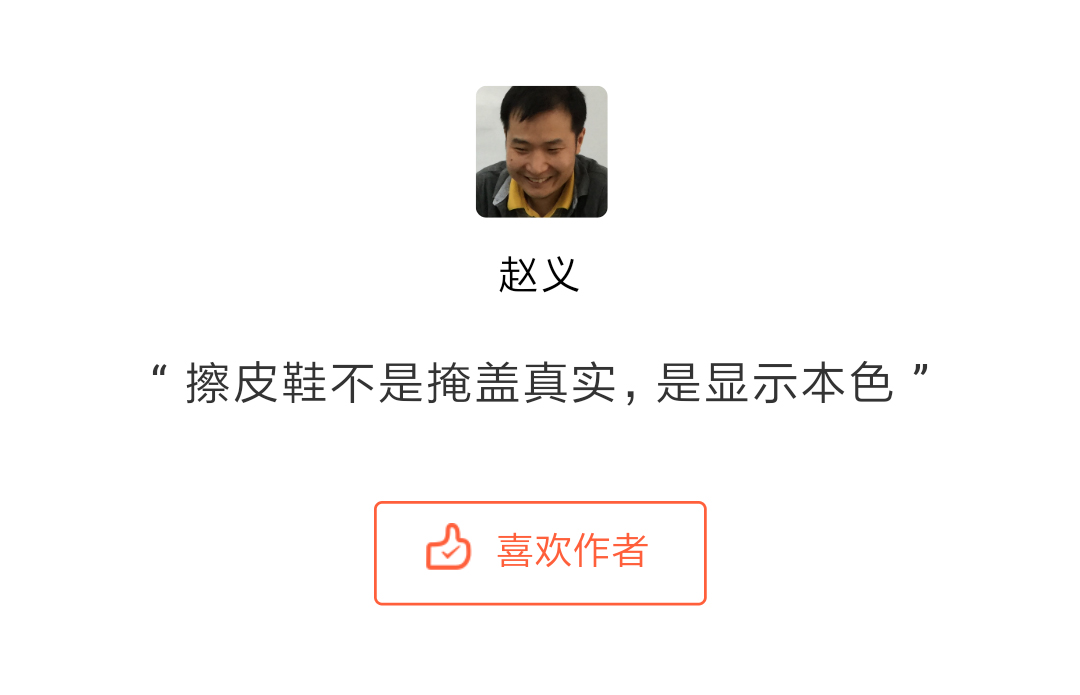Screen dimensions: 1080x695
Task: Click 掩盖真实 in the signature line
Action: [x=521, y=382]
